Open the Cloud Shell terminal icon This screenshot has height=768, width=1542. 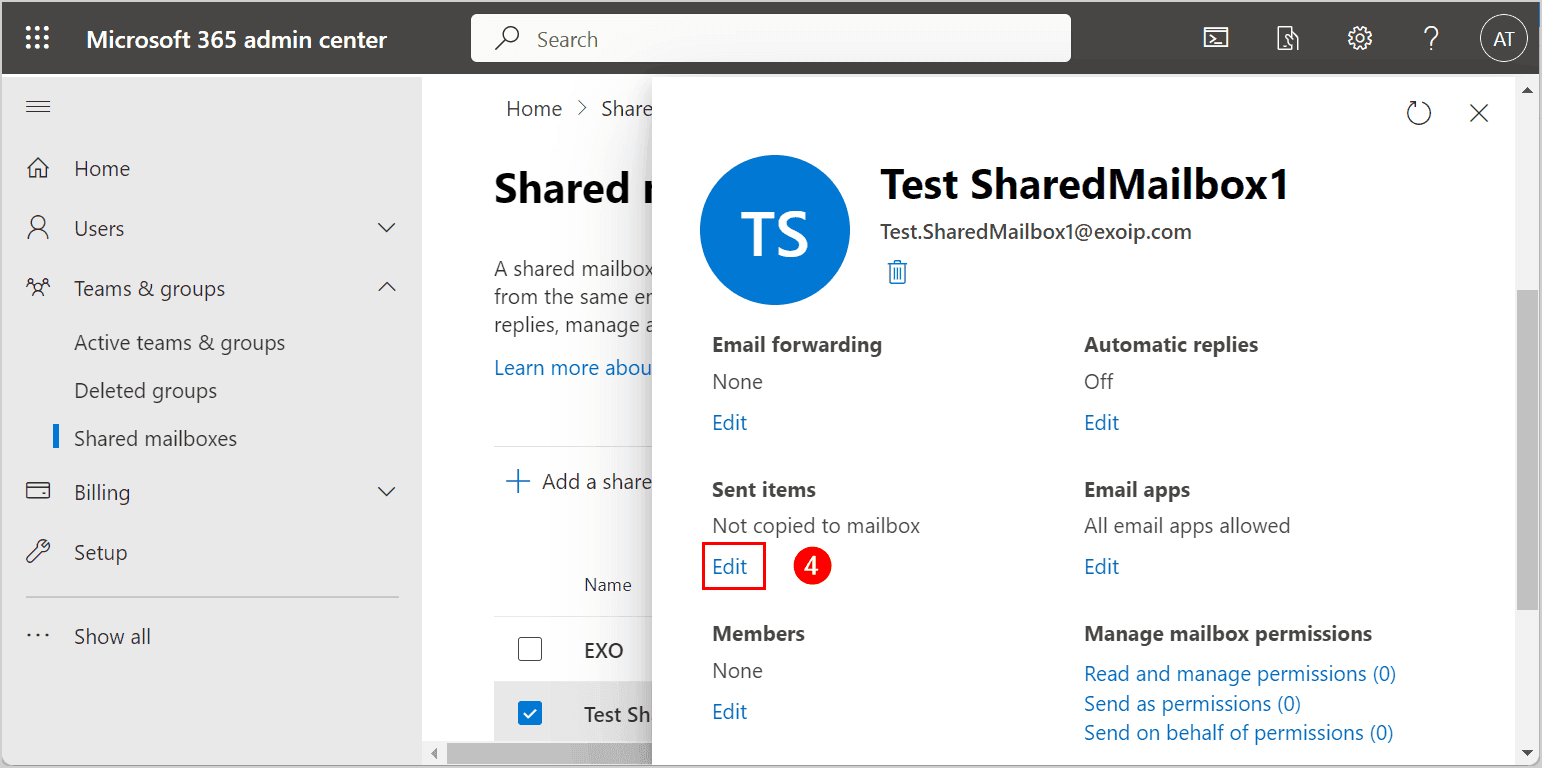[1215, 39]
